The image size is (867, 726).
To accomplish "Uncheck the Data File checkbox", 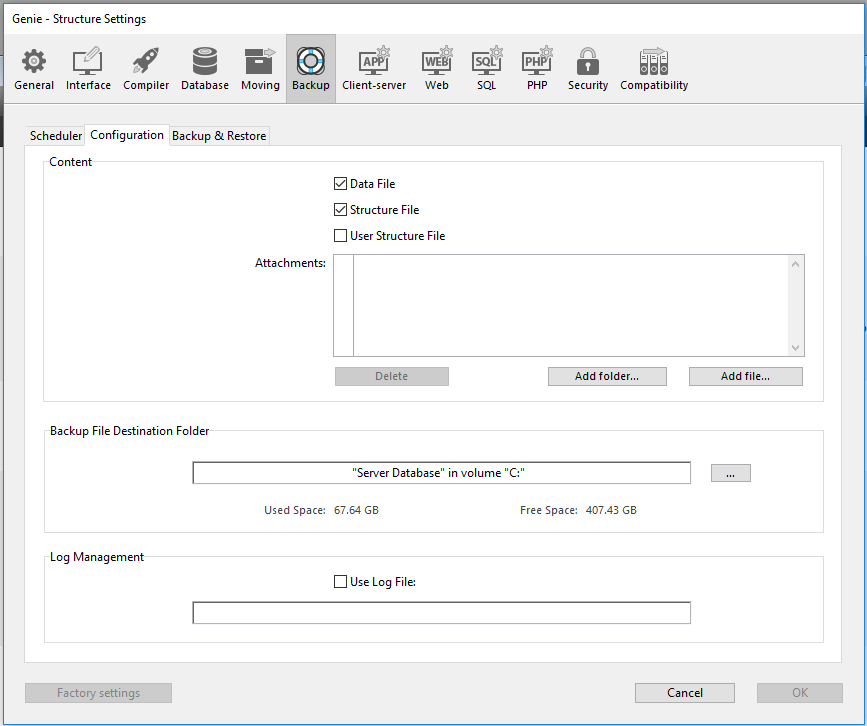I will 341,183.
